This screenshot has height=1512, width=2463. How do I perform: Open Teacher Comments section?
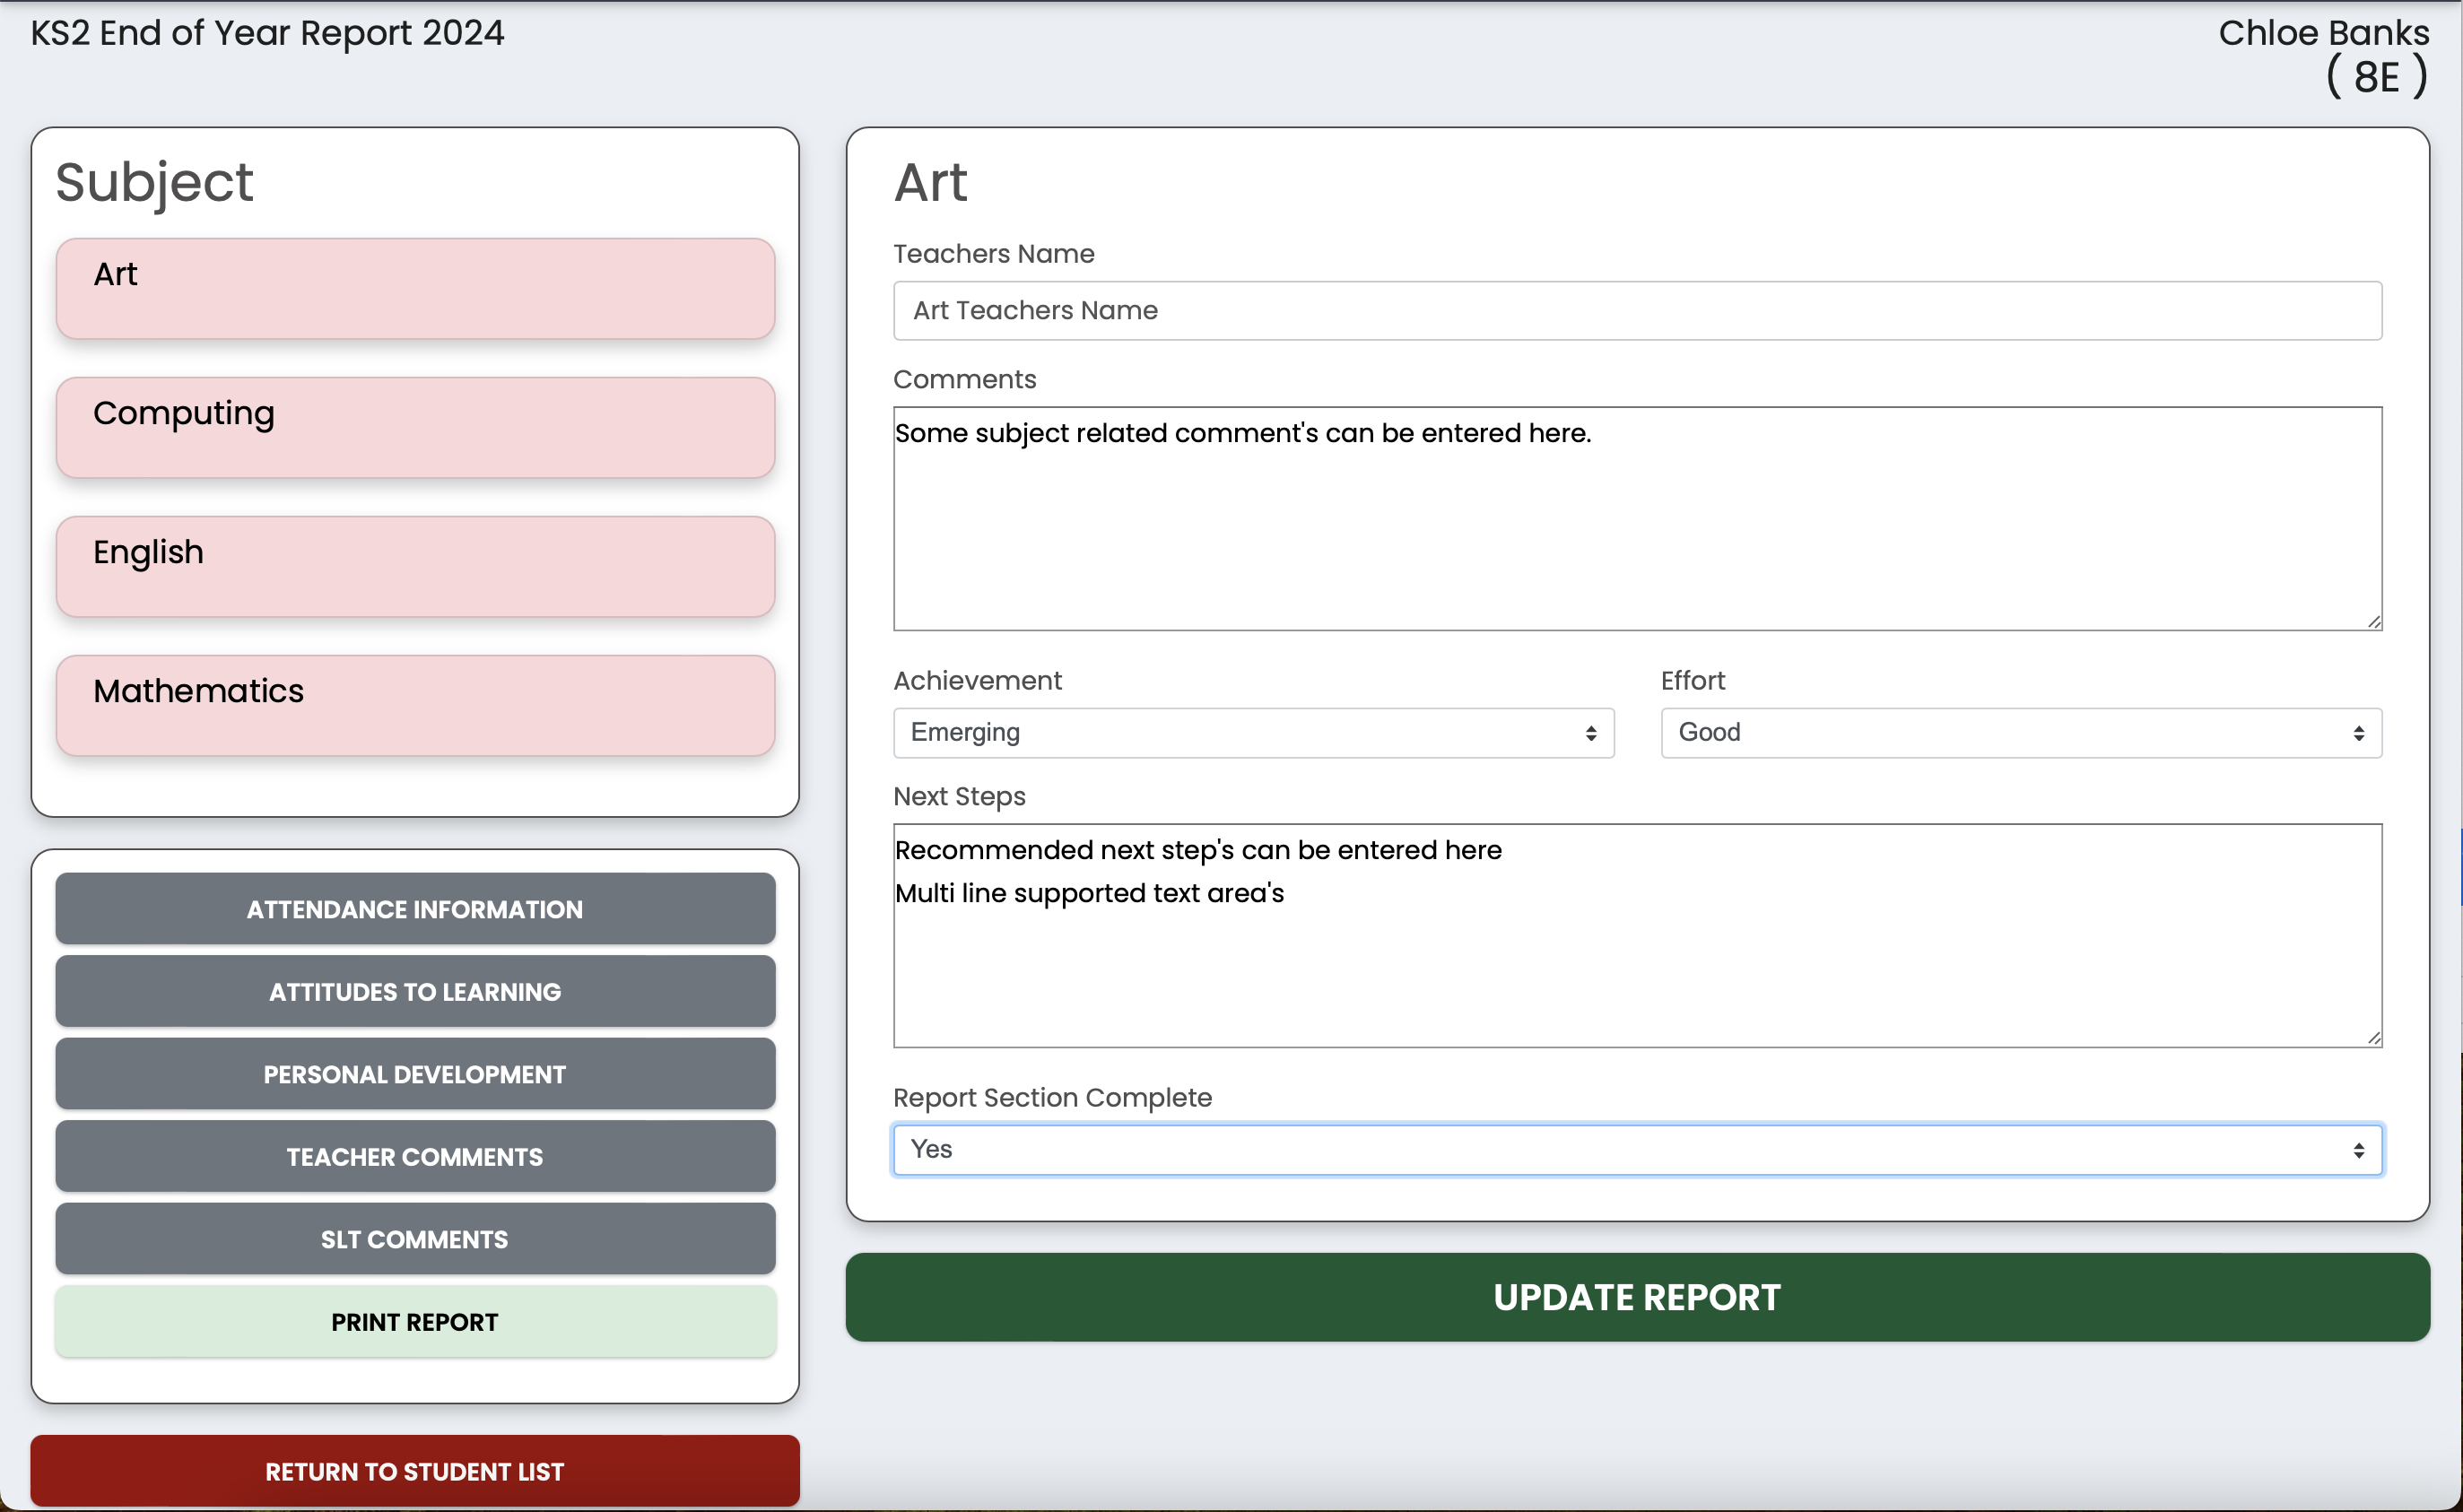click(x=415, y=1156)
